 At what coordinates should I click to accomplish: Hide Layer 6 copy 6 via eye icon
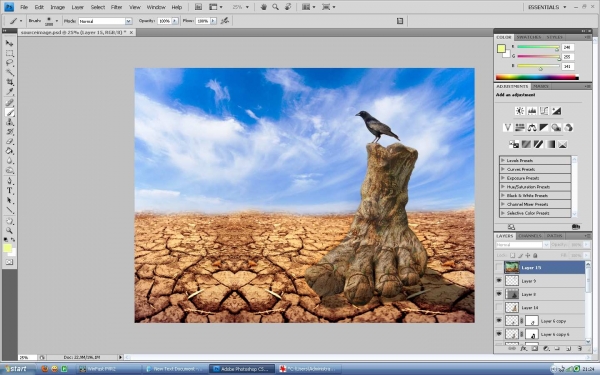499,334
